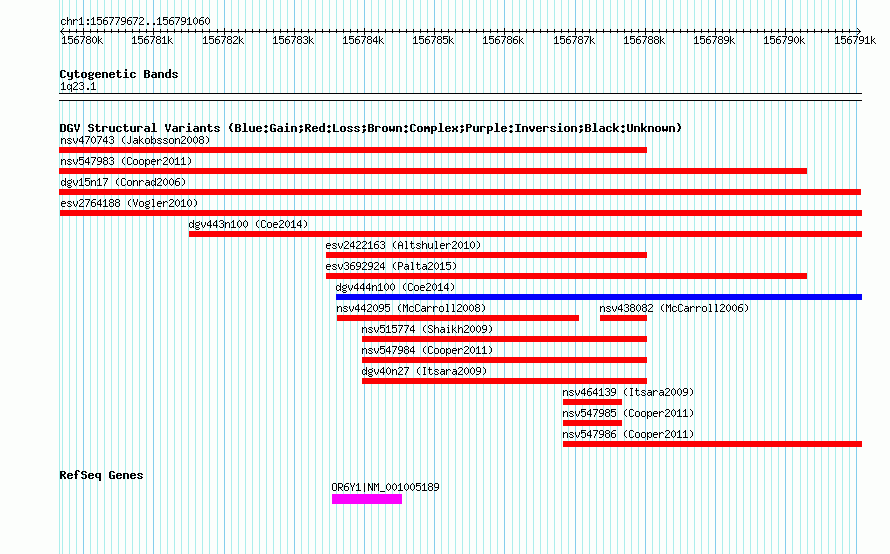
Task: Open dgv443n100 (Coe2014) variant label
Action: tap(248, 224)
